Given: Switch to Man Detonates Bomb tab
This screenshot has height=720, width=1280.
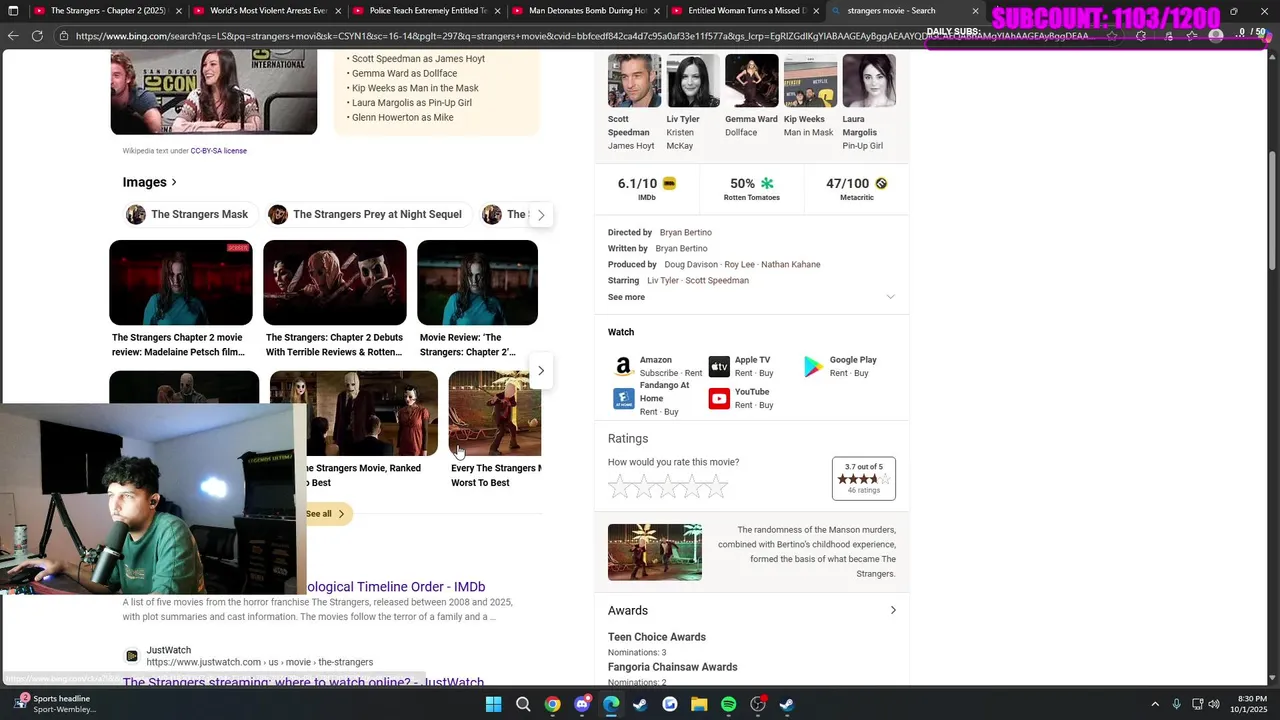Looking at the screenshot, I should [x=588, y=11].
